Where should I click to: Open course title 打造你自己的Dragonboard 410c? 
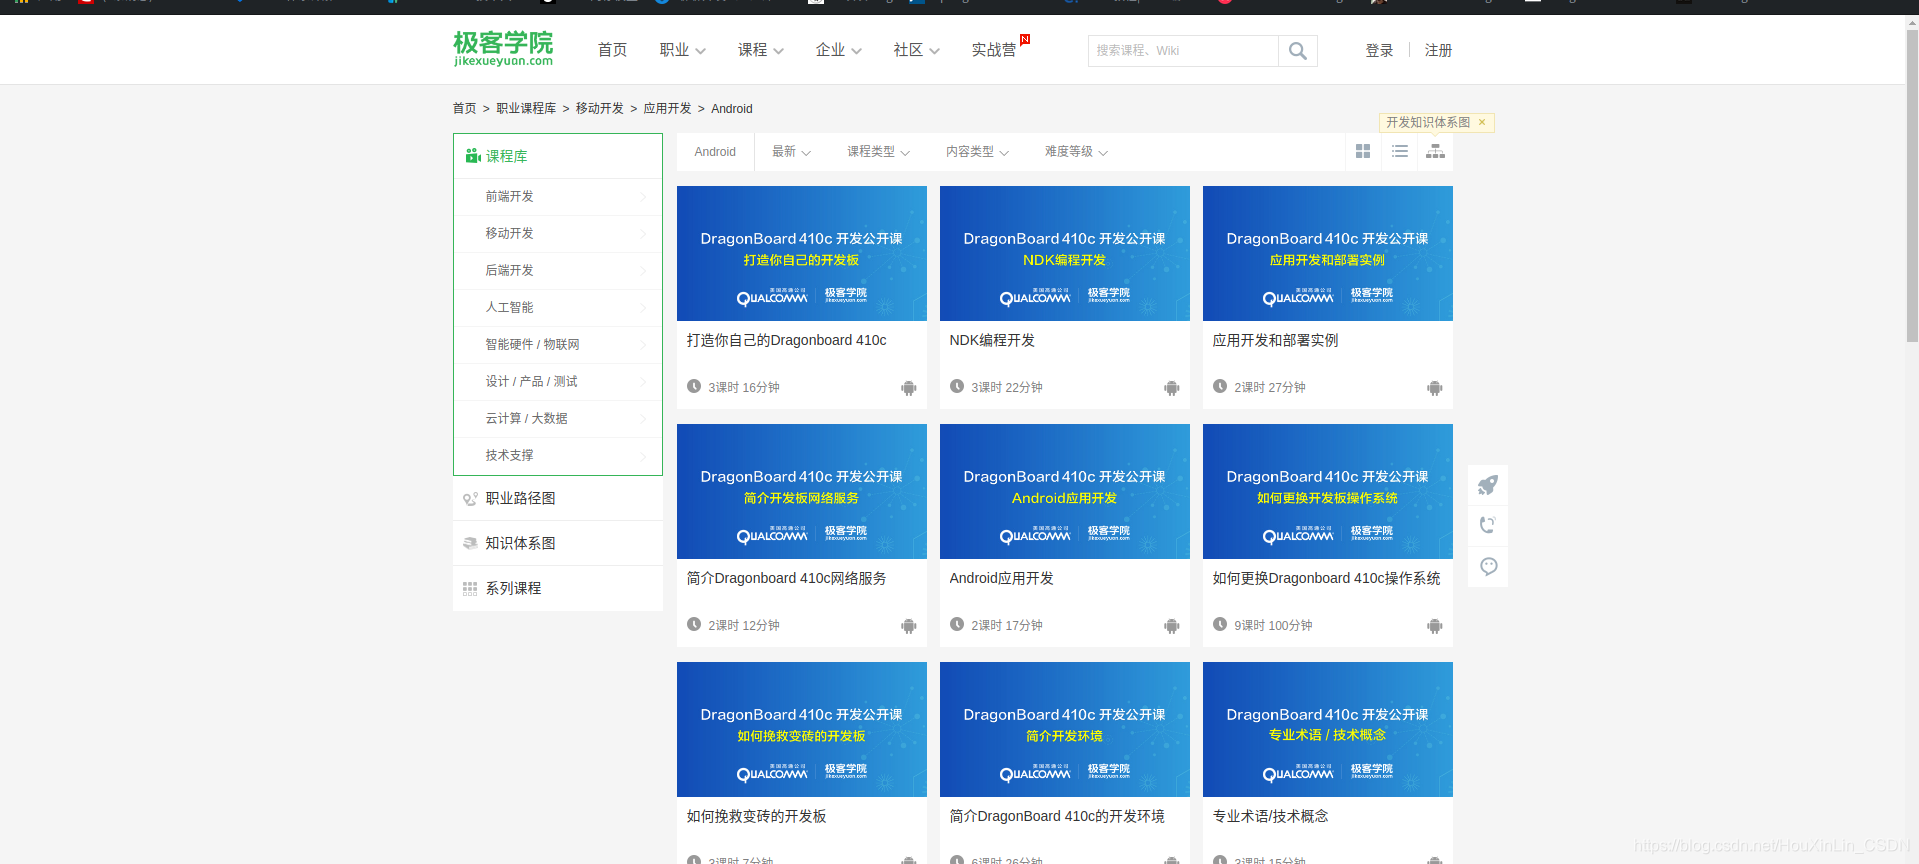click(x=786, y=341)
